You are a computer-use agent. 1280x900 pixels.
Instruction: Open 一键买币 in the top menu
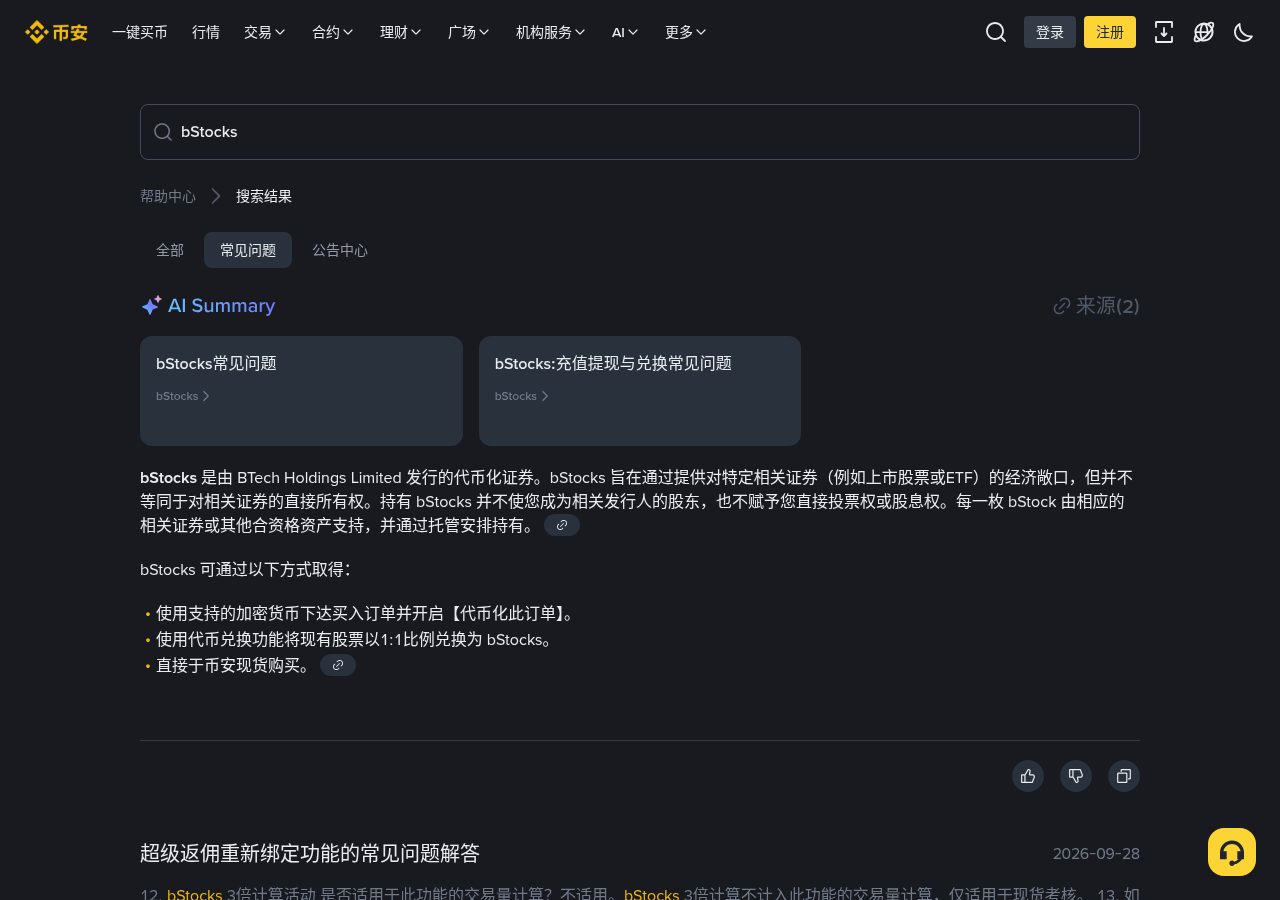click(x=140, y=32)
